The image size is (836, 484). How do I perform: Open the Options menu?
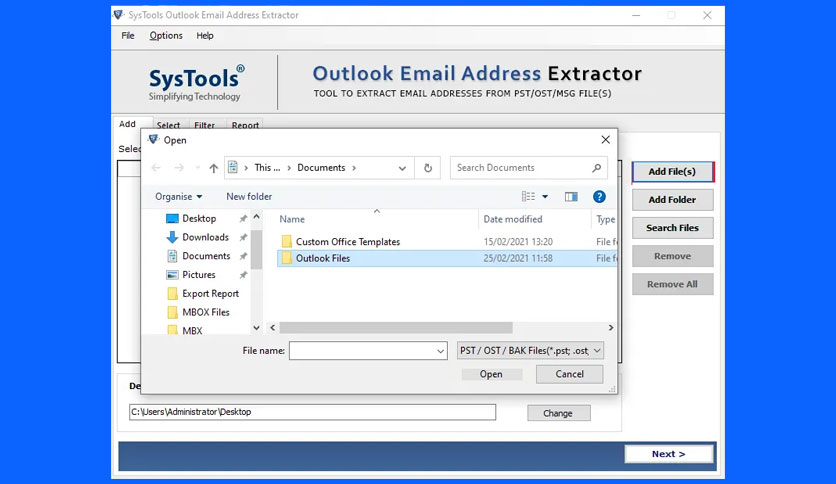pyautogui.click(x=166, y=36)
